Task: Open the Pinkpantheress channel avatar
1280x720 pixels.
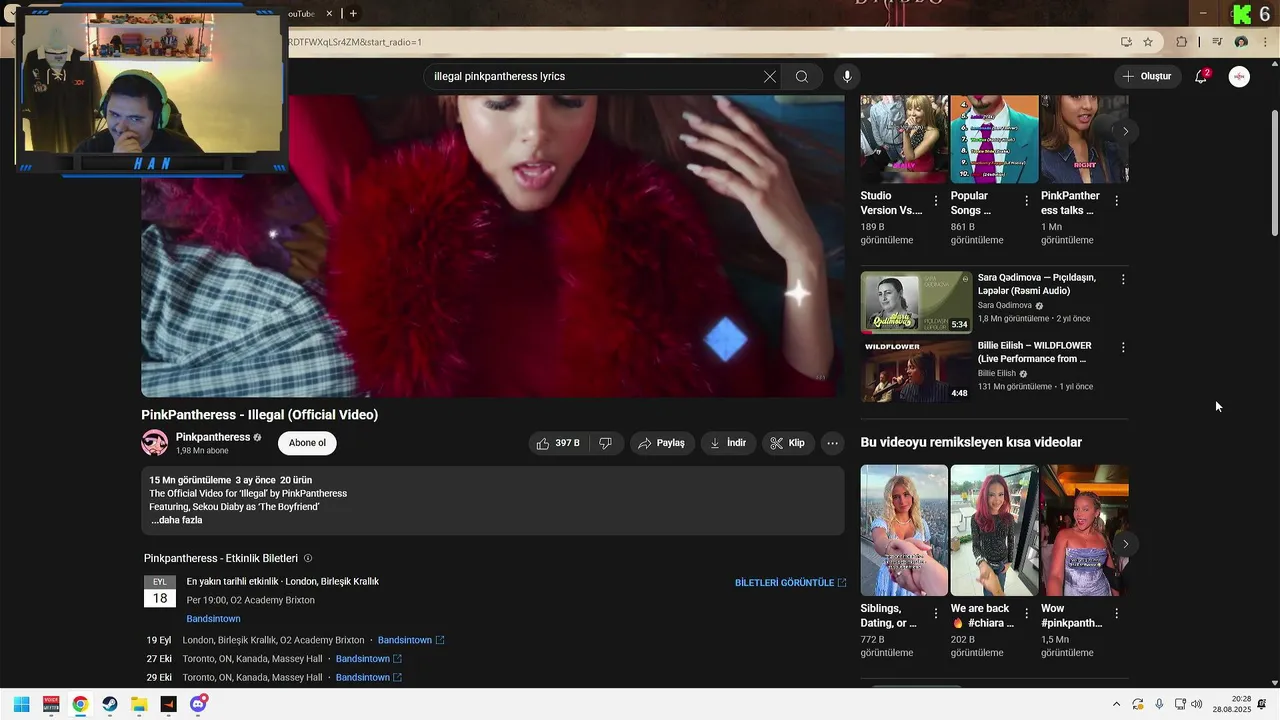Action: point(154,443)
